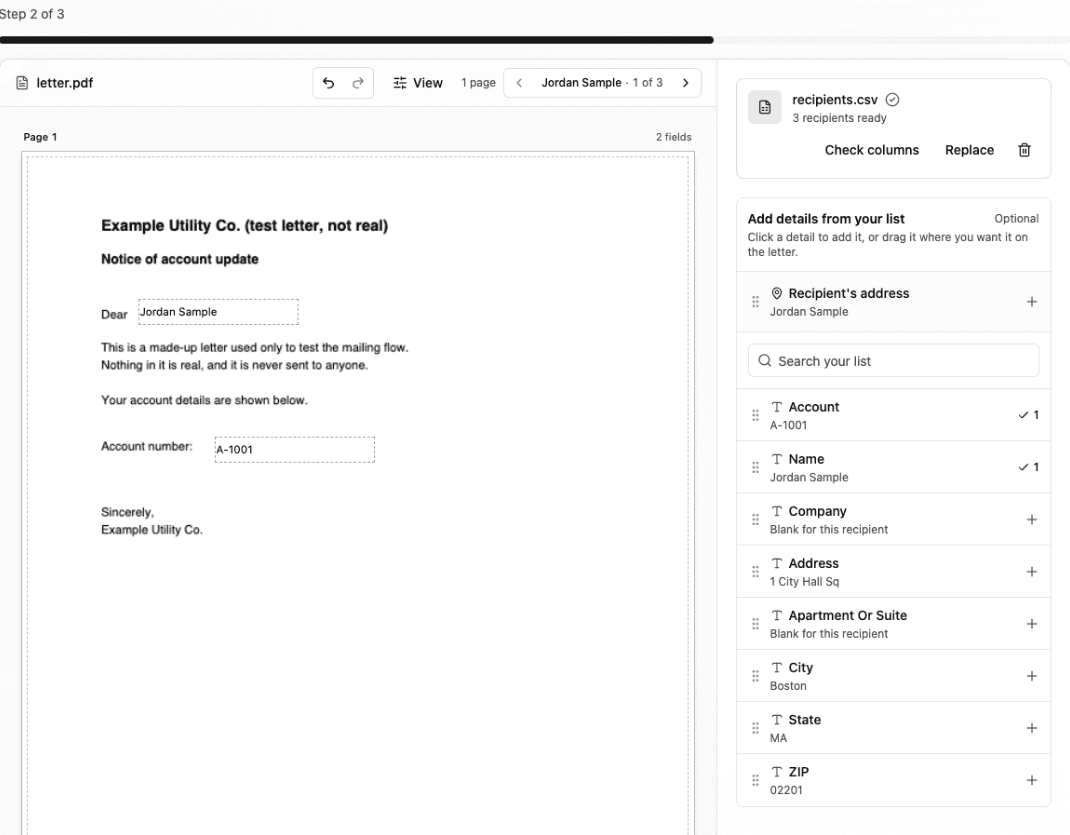
Task: Add Recipient's address with plus icon
Action: (x=1032, y=302)
